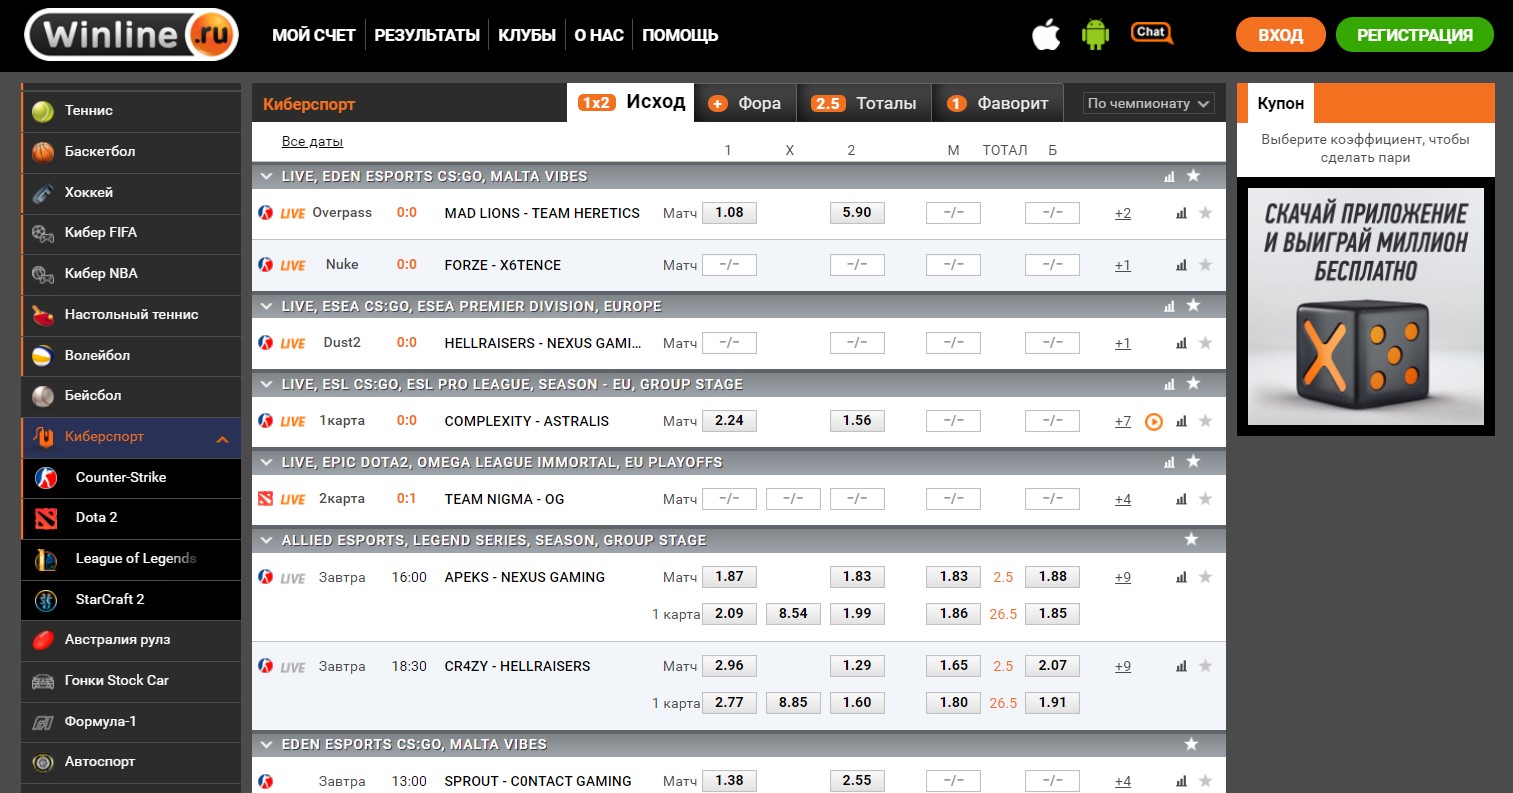Click the StarCraft 2 icon in sidebar
The image size is (1513, 793).
click(46, 600)
